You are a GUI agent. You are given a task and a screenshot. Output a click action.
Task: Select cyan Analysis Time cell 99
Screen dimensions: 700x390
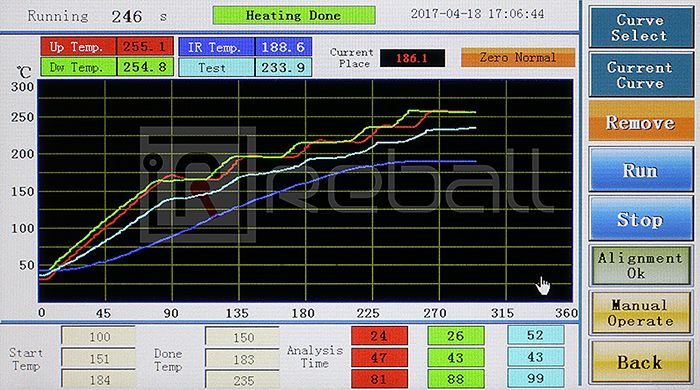535,379
